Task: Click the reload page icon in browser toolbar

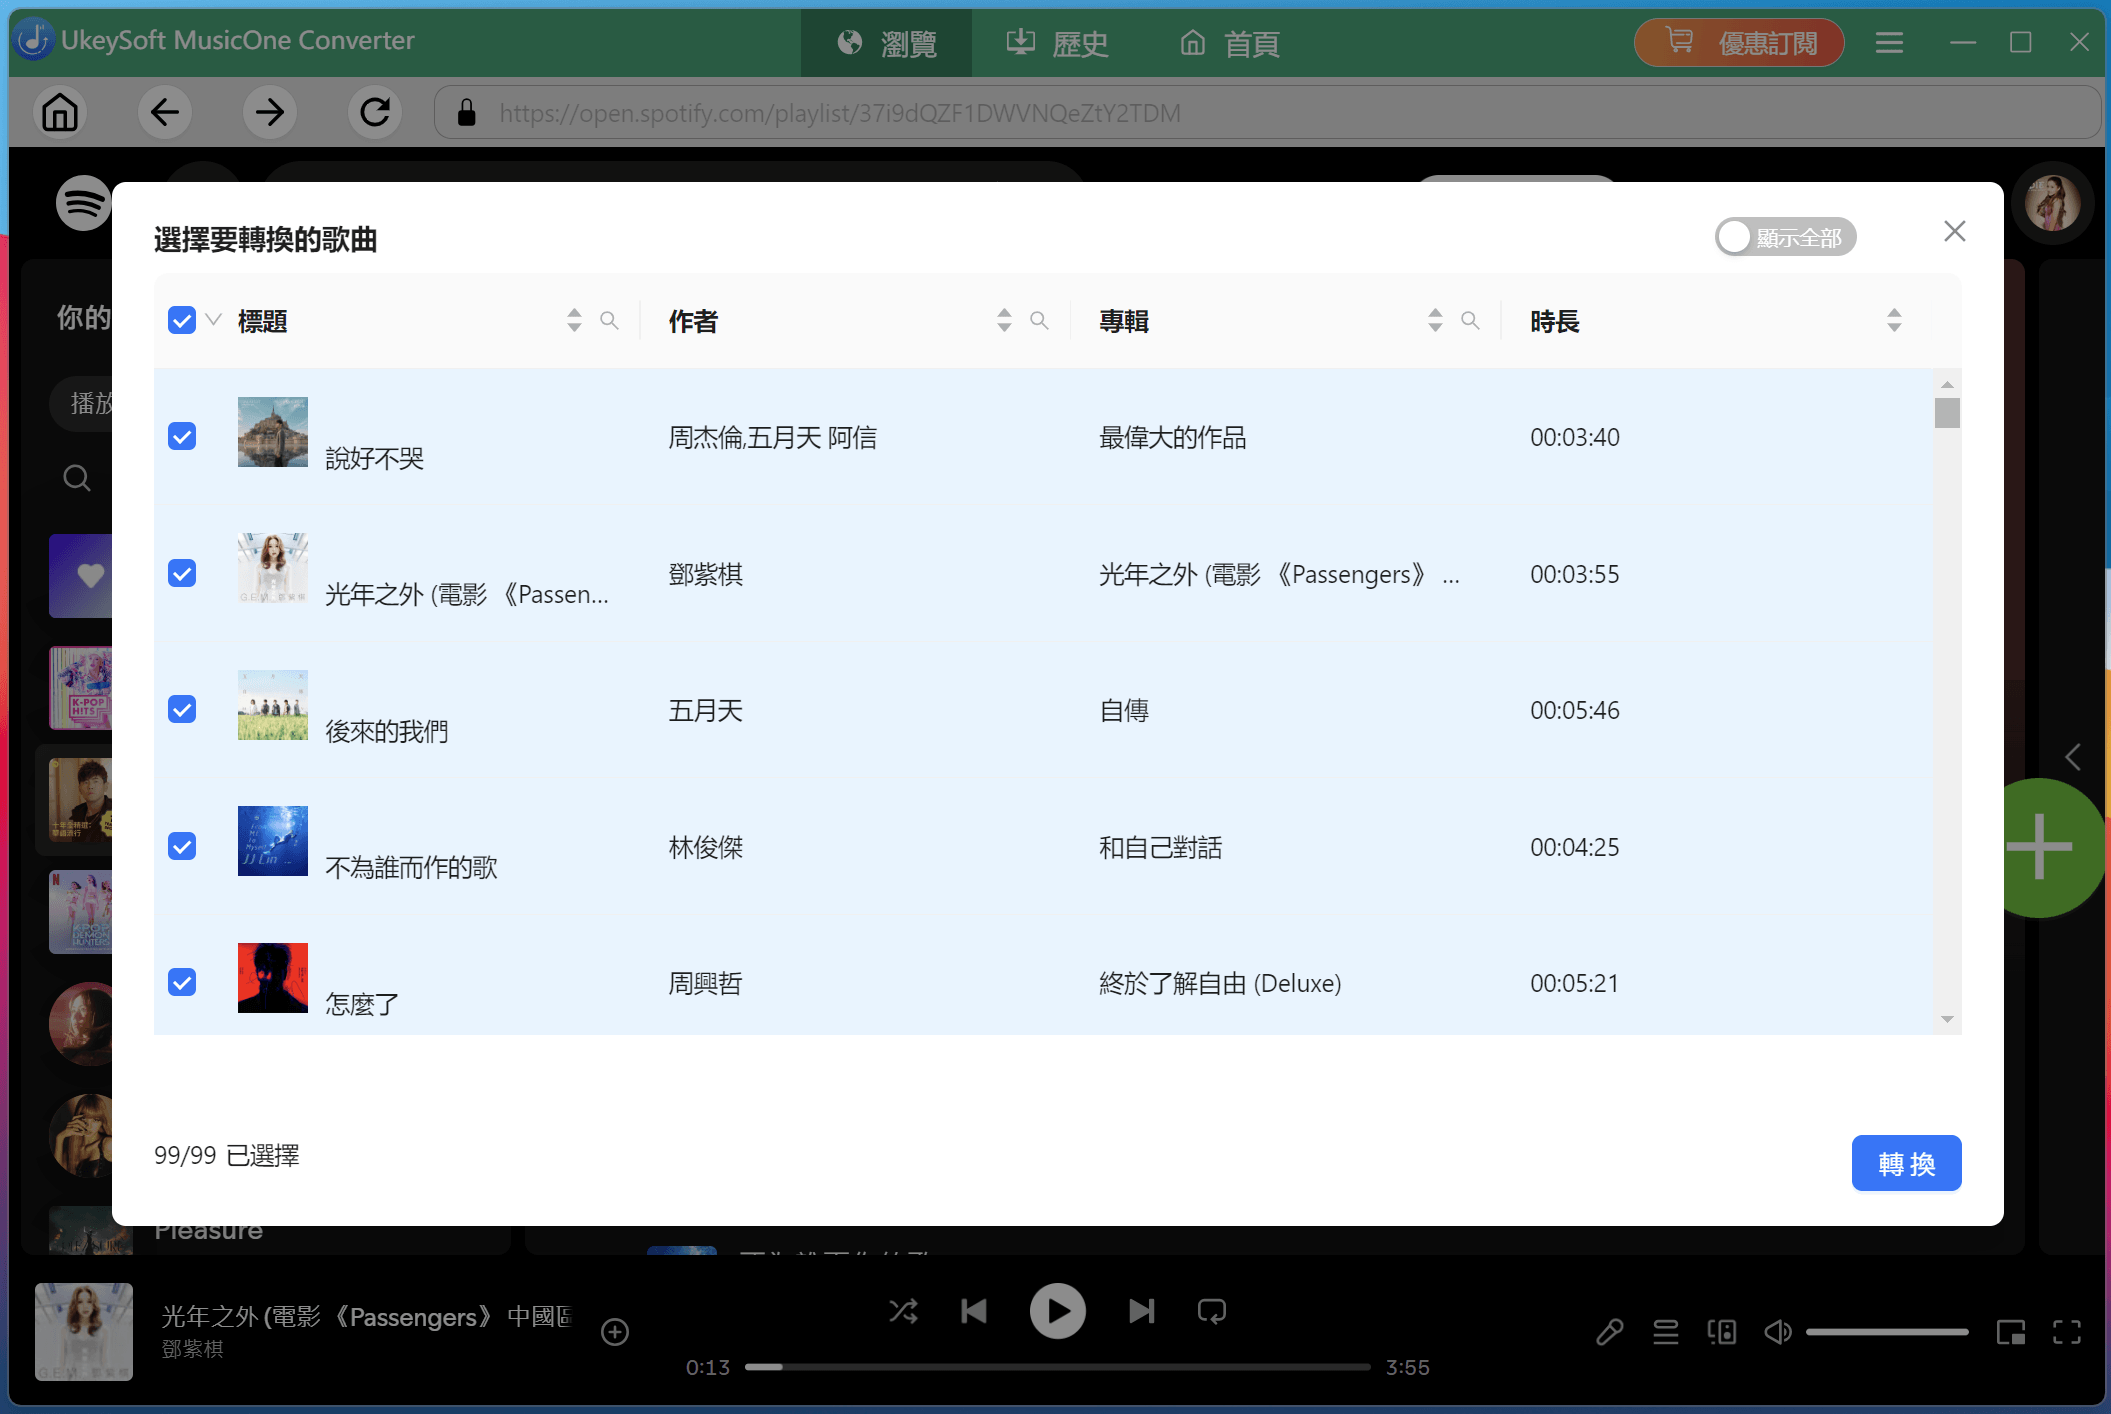Action: coord(375,112)
